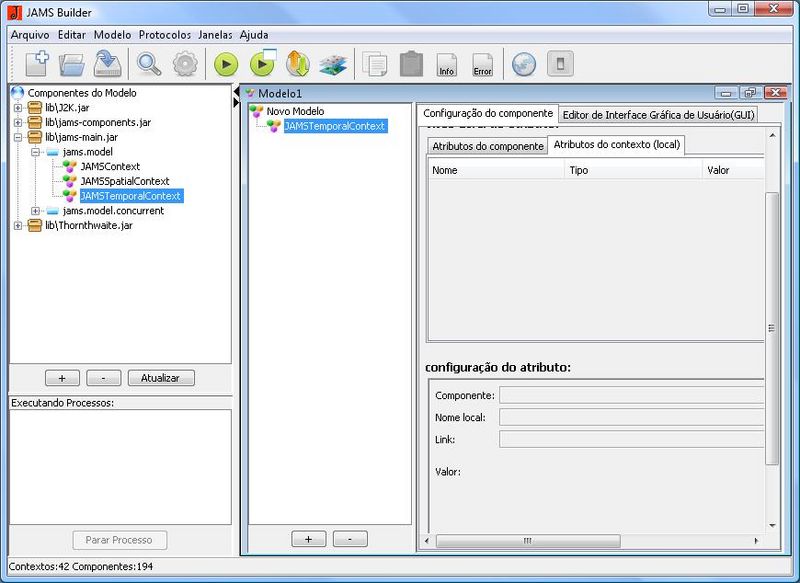
Task: Open the Error log icon
Action: coord(482,65)
